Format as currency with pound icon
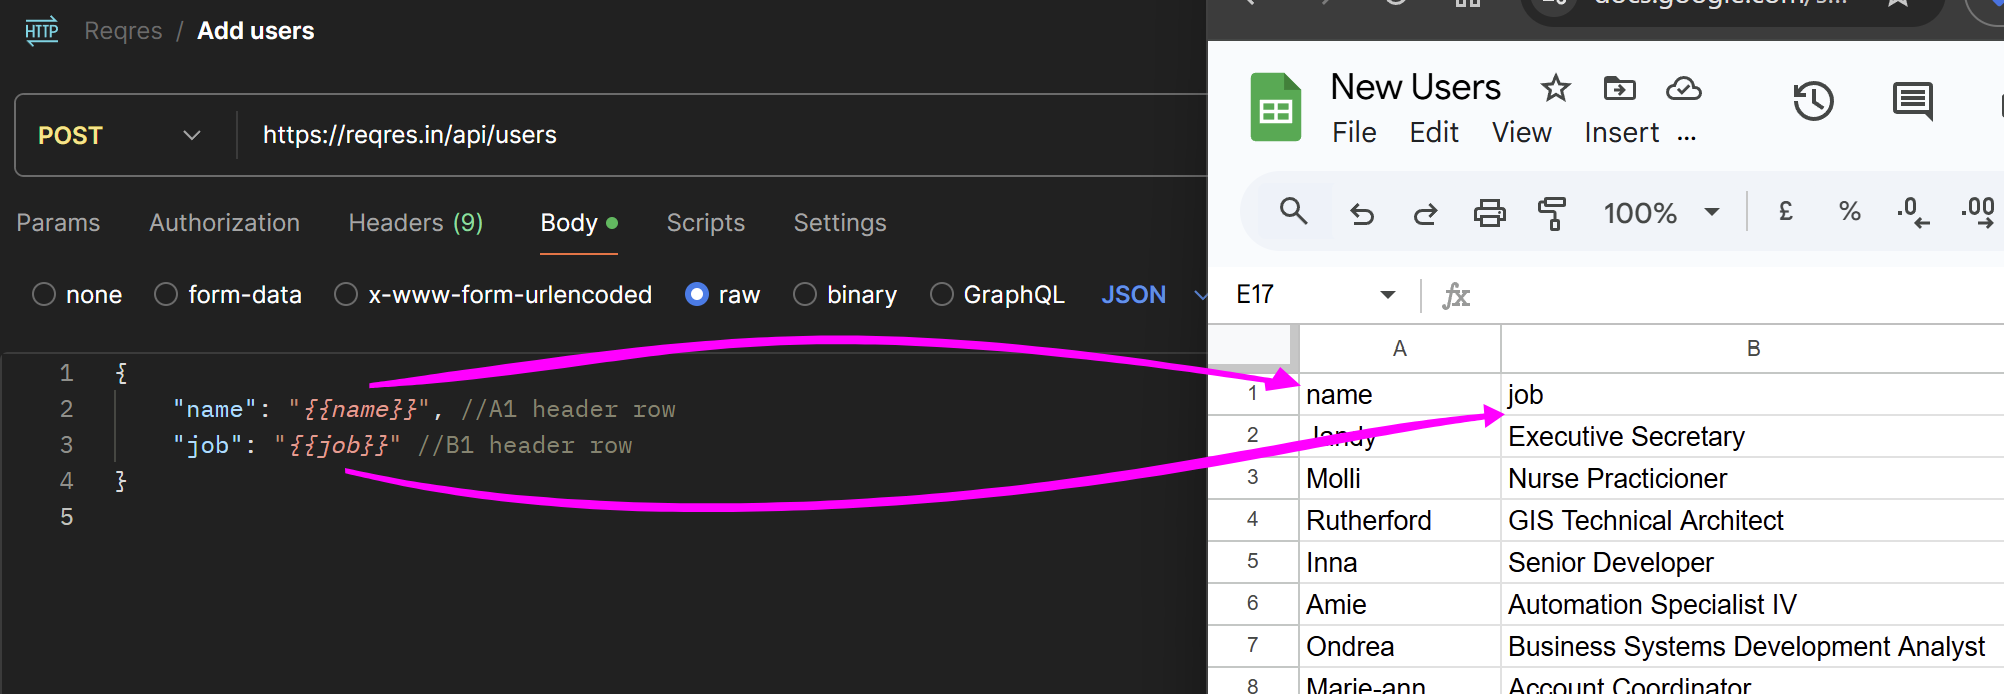This screenshot has height=694, width=2004. (1785, 211)
